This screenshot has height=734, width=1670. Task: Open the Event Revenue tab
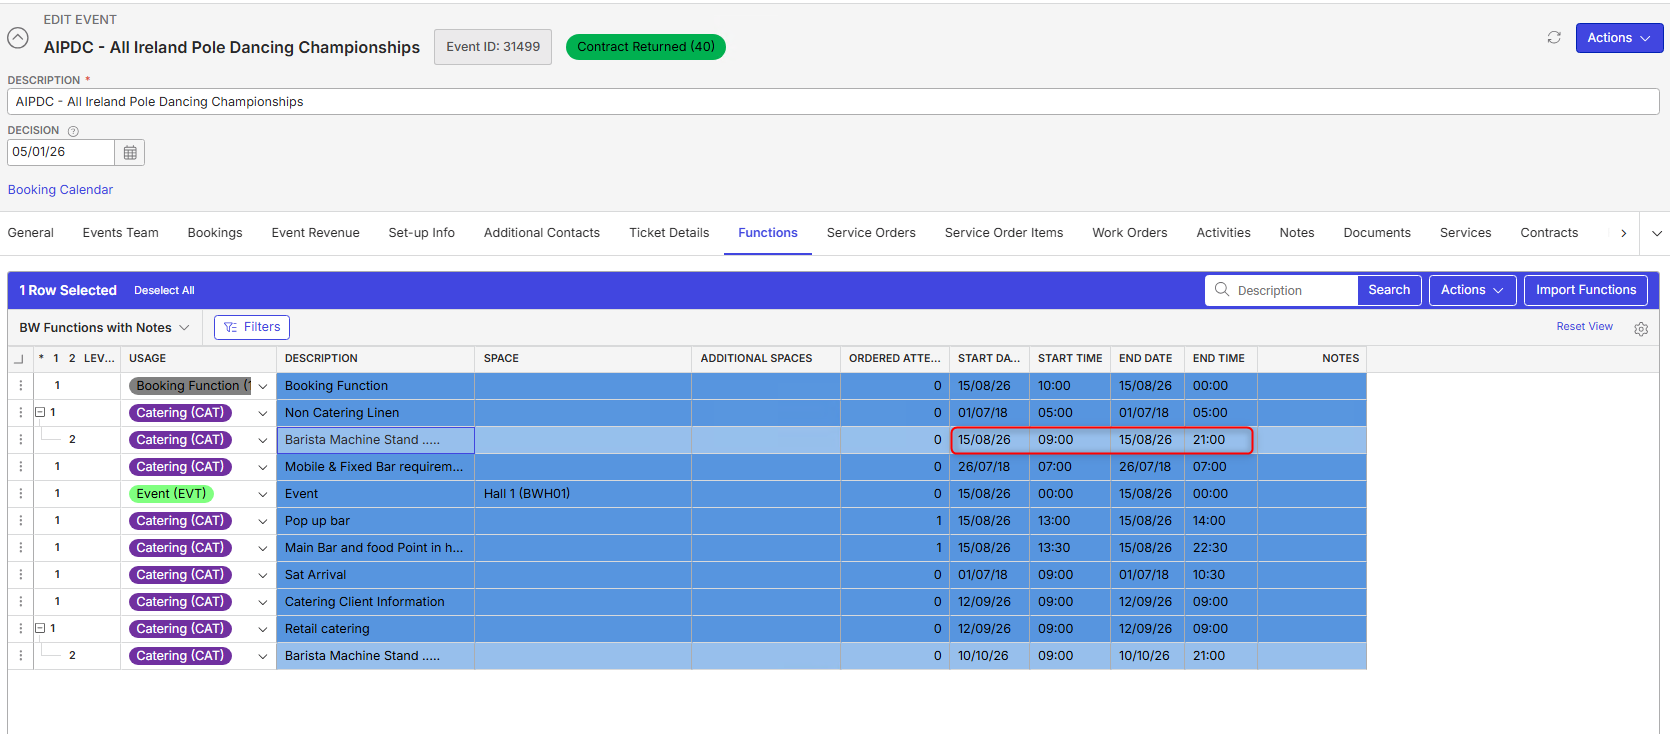(316, 233)
